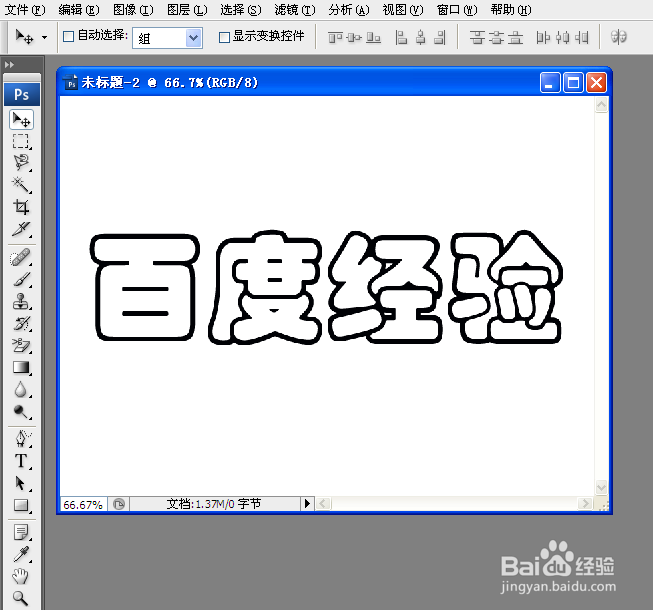Open the 分析(A) menu

pyautogui.click(x=349, y=10)
